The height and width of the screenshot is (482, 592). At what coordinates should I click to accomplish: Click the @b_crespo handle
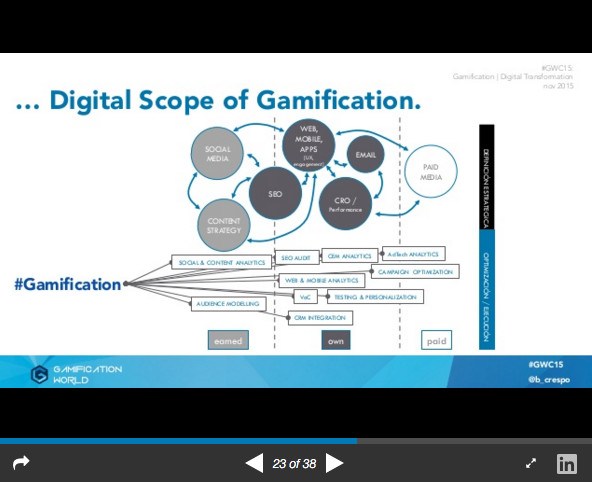(549, 380)
